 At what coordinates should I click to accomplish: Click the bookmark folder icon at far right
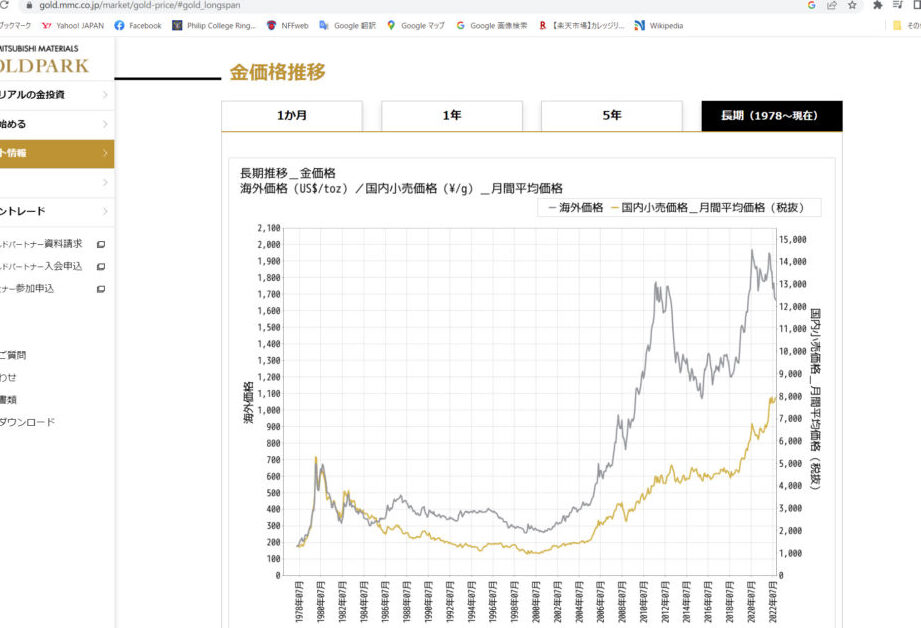pyautogui.click(x=897, y=25)
